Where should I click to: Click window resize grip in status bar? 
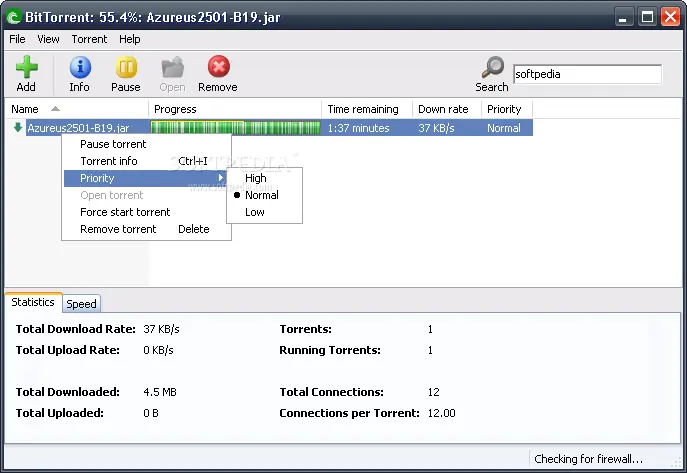(677, 462)
